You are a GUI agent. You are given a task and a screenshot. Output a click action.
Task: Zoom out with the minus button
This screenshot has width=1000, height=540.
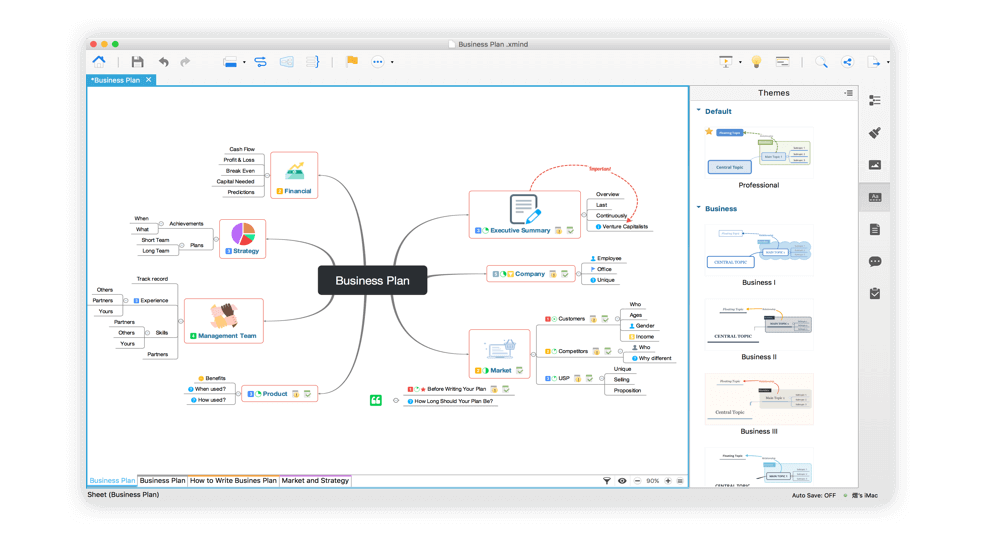(x=637, y=481)
